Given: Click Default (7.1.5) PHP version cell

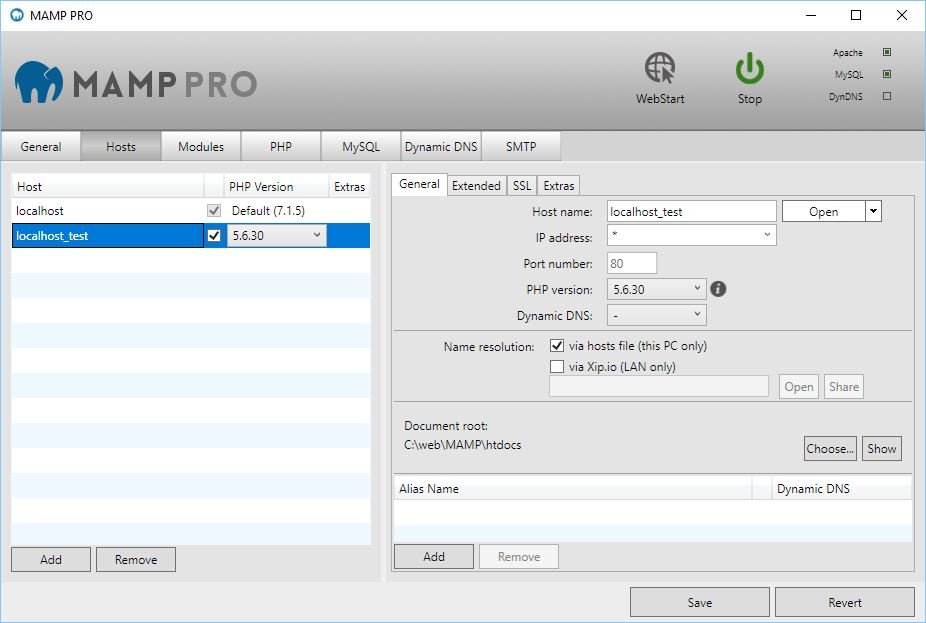Looking at the screenshot, I should pos(268,211).
